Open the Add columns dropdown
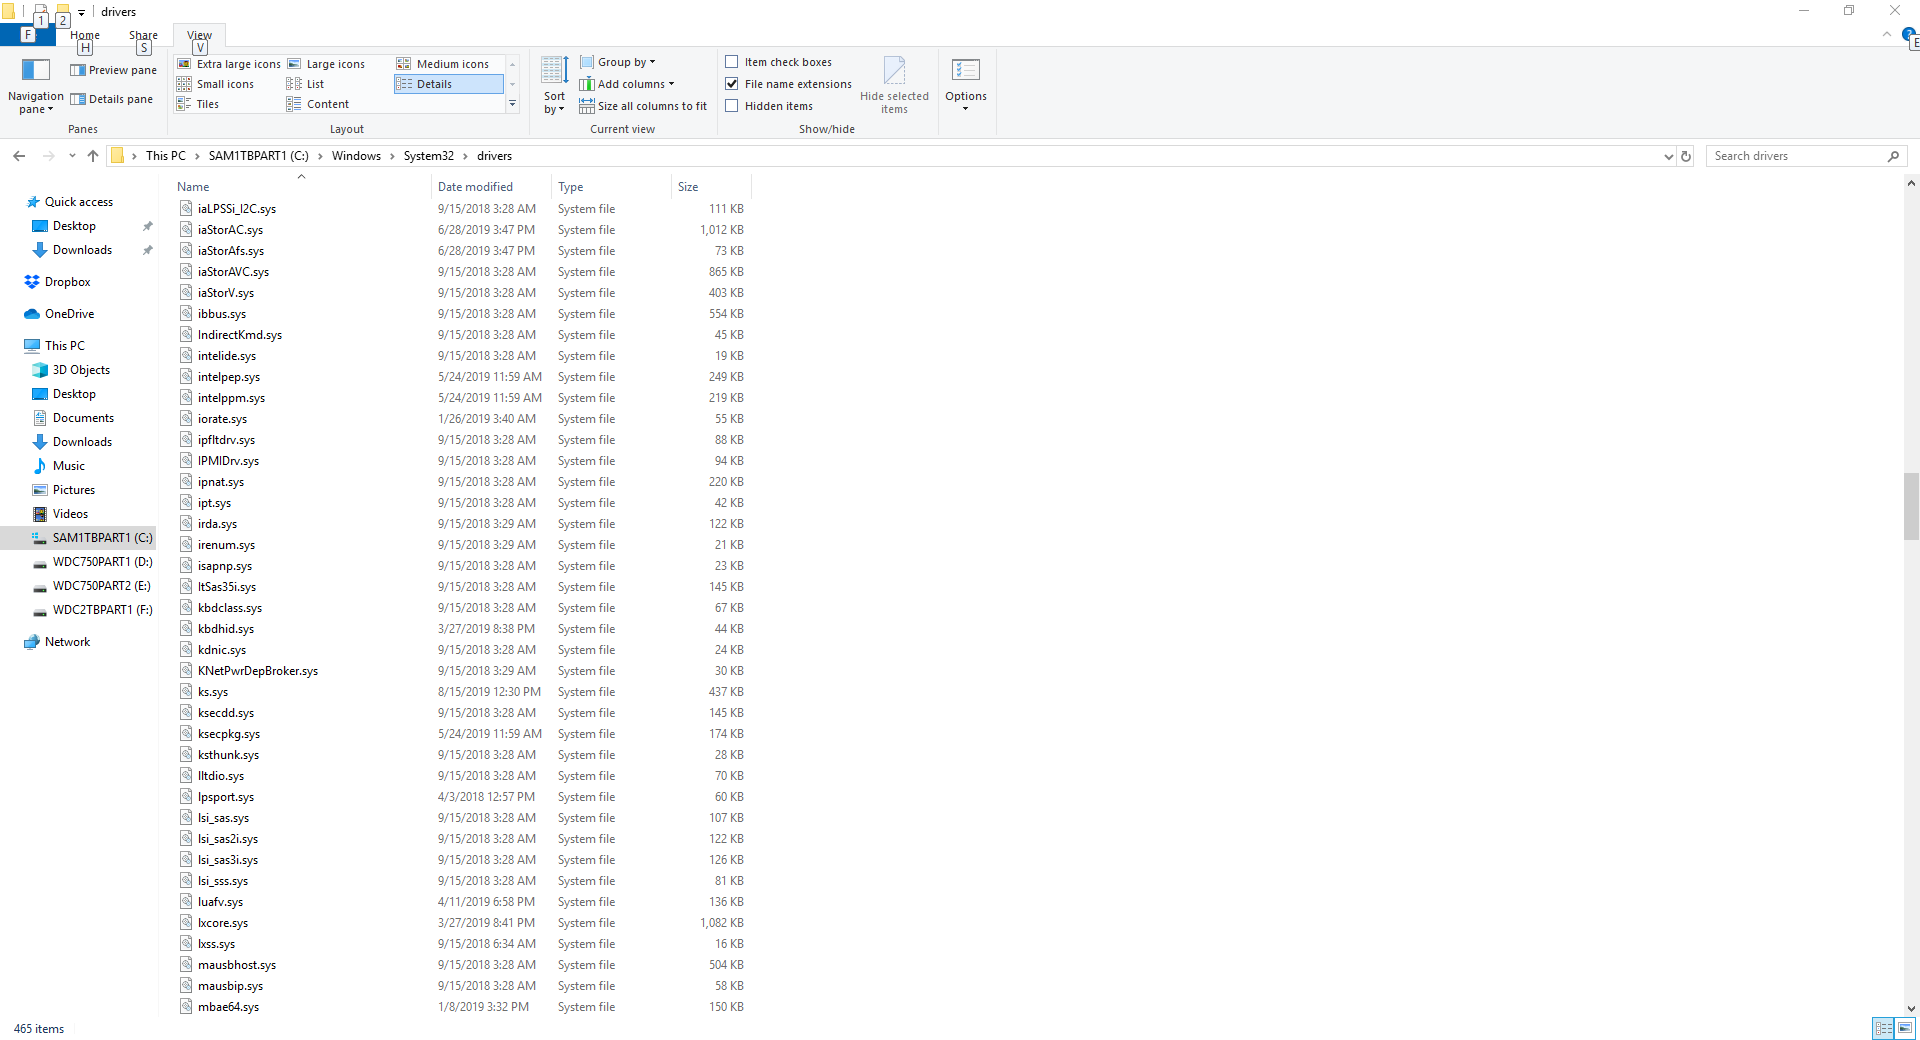Viewport: 1920px width, 1040px height. [627, 84]
